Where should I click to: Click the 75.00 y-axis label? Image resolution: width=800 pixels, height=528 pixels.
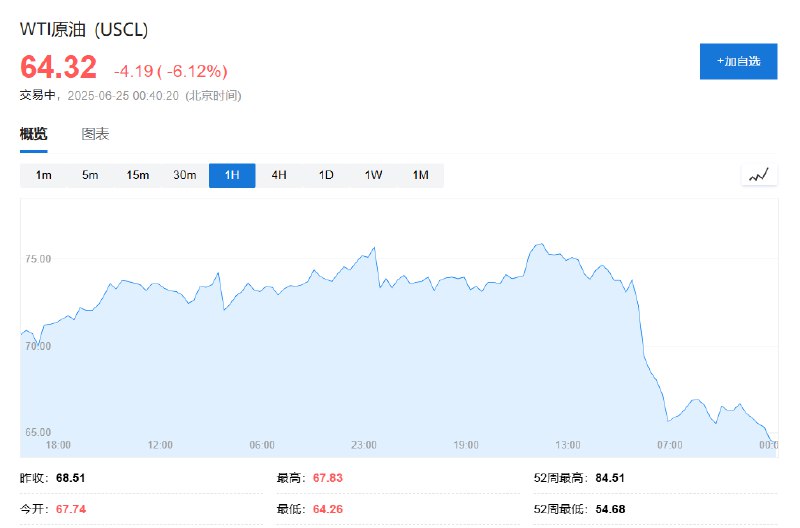pos(38,259)
